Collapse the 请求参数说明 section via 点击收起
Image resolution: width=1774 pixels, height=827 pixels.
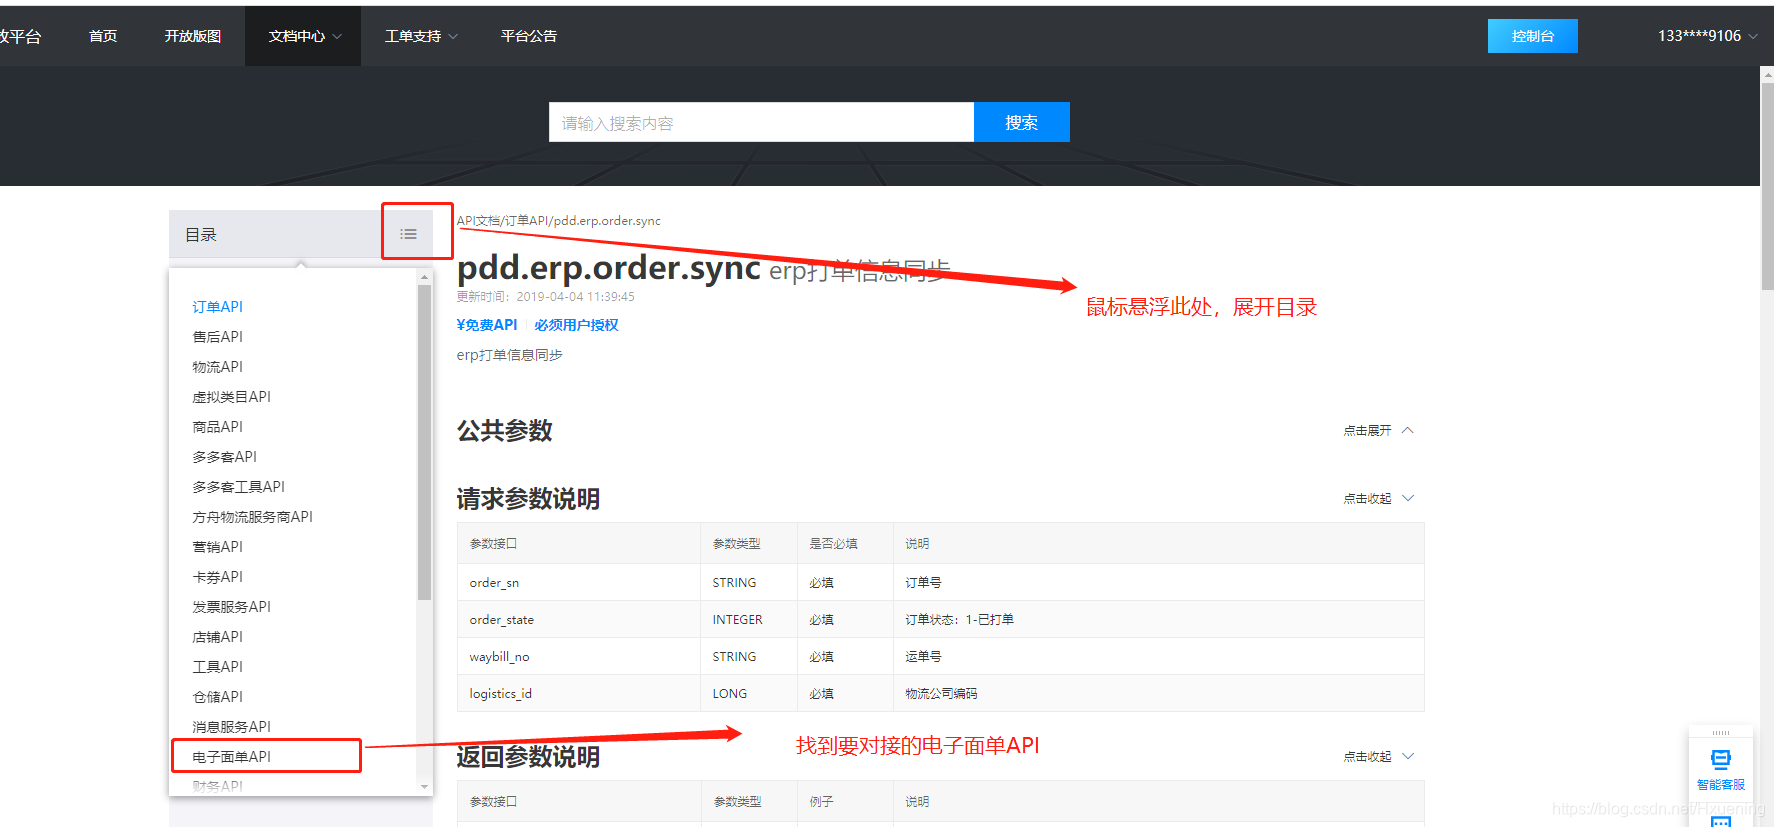[1378, 498]
